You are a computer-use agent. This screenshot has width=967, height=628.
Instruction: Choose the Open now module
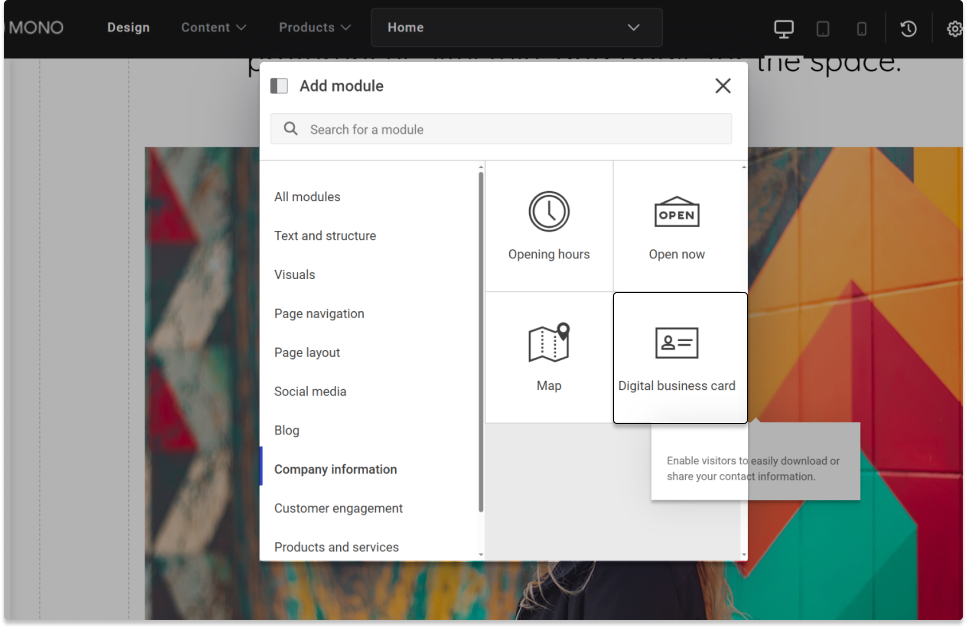676,224
